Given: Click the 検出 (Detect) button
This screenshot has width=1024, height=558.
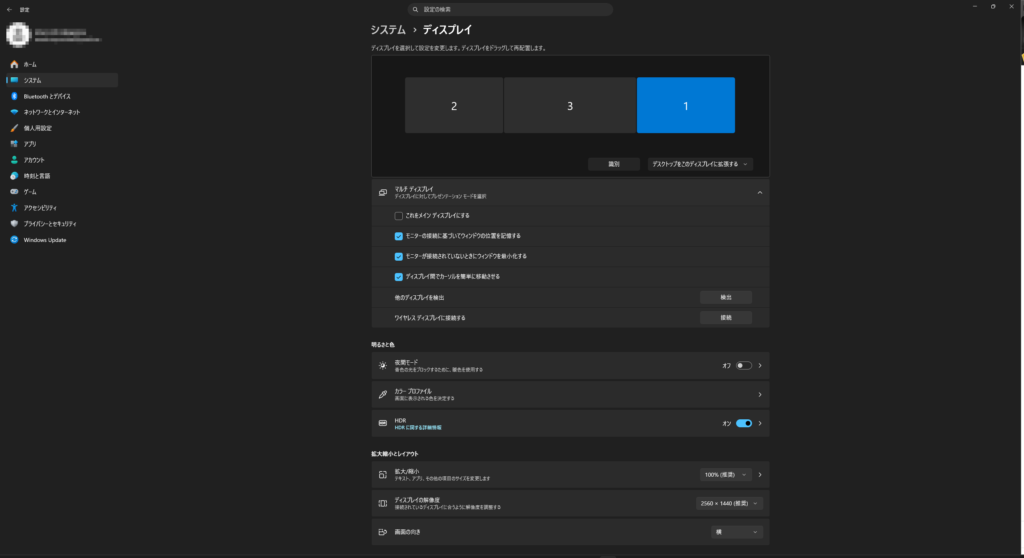Looking at the screenshot, I should (726, 297).
